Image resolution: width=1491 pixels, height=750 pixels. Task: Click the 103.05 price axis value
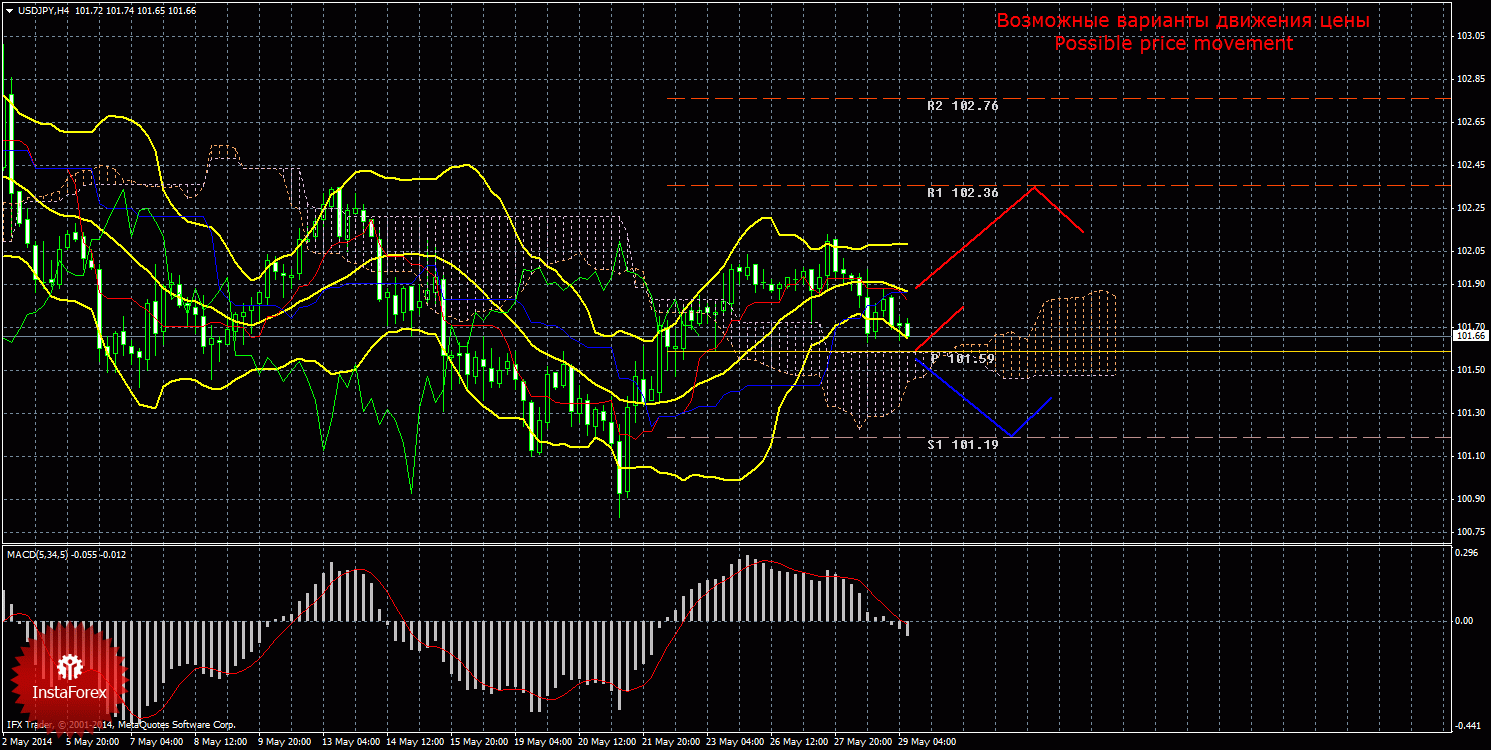(x=1470, y=36)
